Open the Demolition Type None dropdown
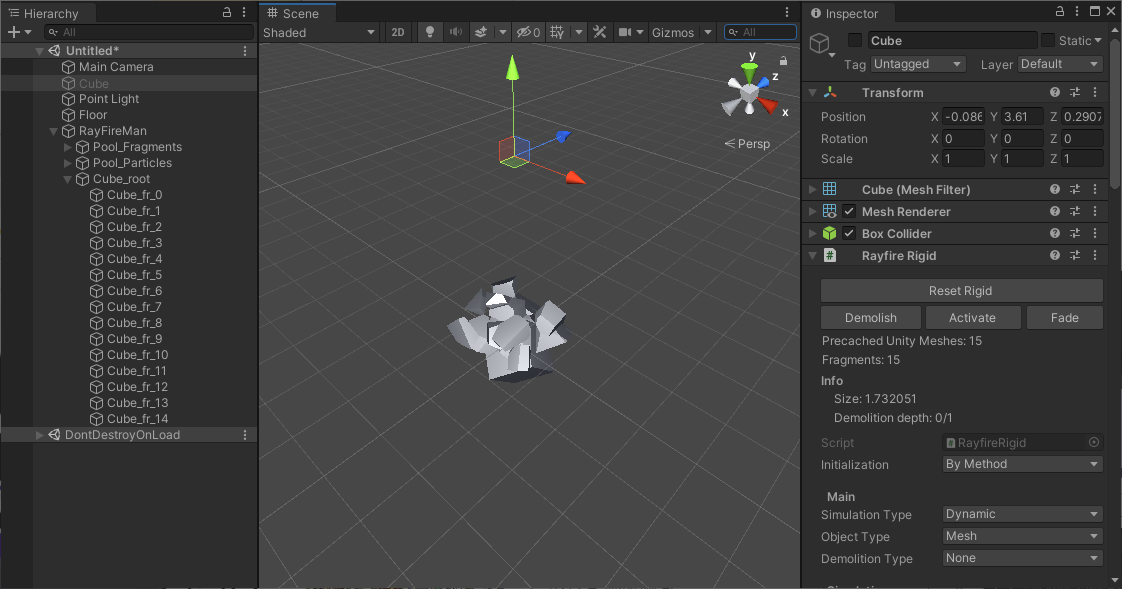The height and width of the screenshot is (589, 1122). 1022,558
